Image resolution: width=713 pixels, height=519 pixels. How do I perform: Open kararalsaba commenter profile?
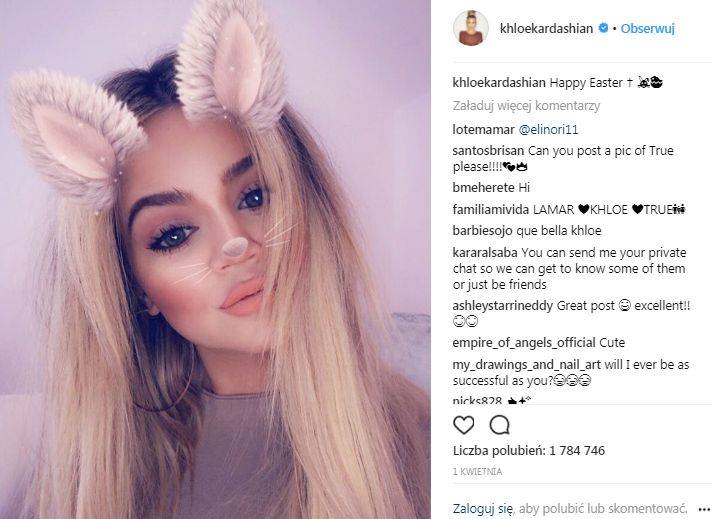tap(485, 252)
